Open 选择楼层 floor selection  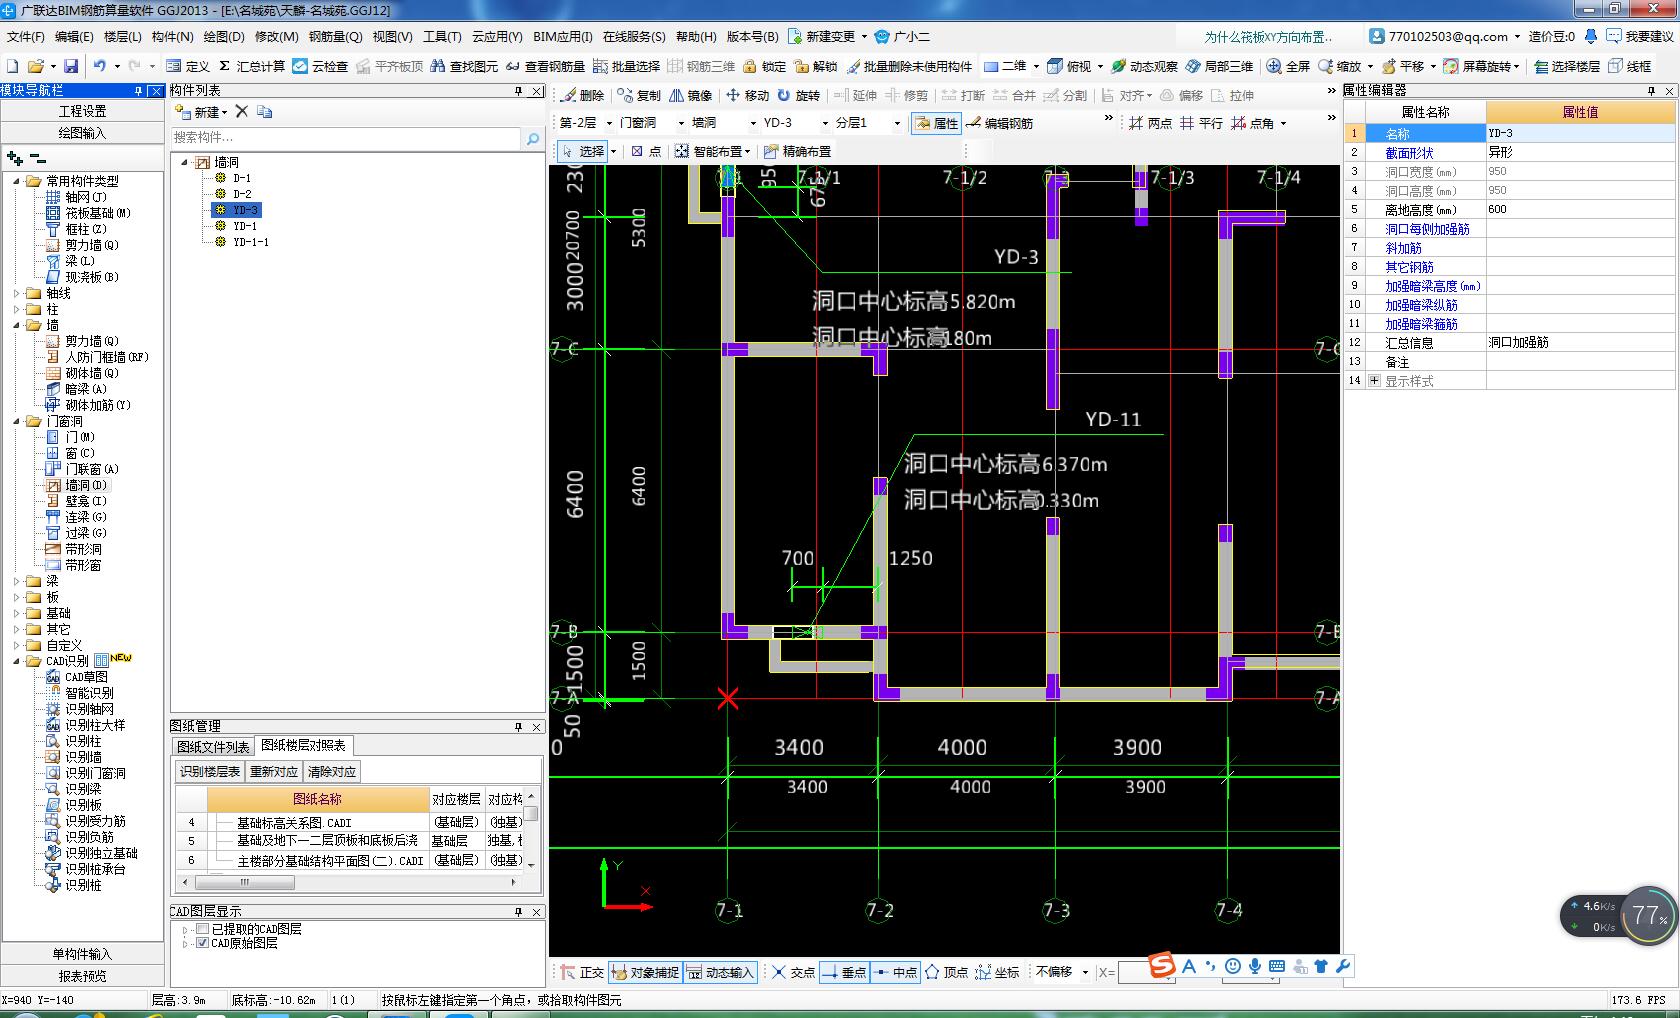tap(1566, 66)
